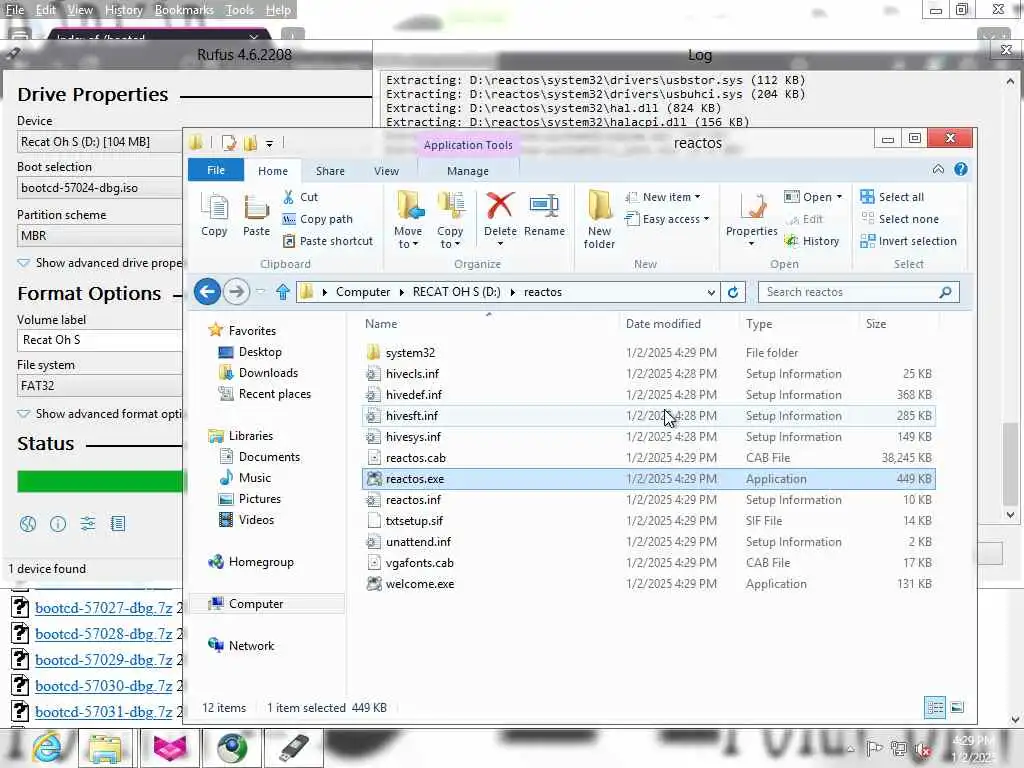
Task: Click RECAT OH S (D:) breadcrumb
Action: 456,292
